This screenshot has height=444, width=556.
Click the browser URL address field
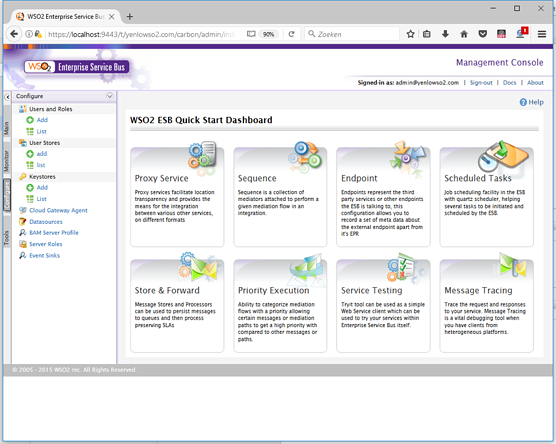click(x=142, y=34)
